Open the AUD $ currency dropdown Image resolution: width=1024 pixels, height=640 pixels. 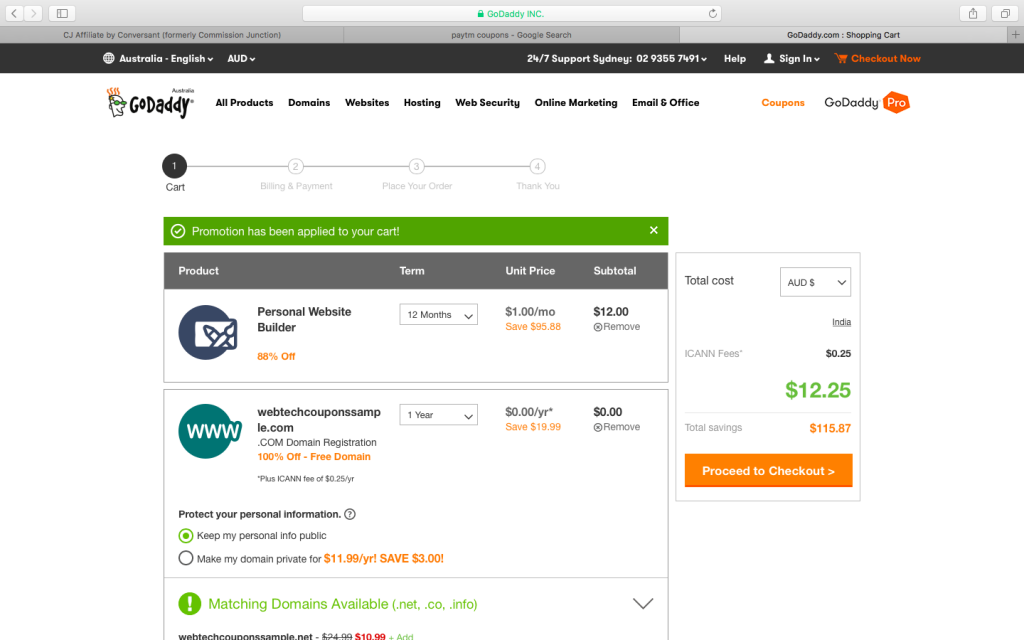coord(815,282)
